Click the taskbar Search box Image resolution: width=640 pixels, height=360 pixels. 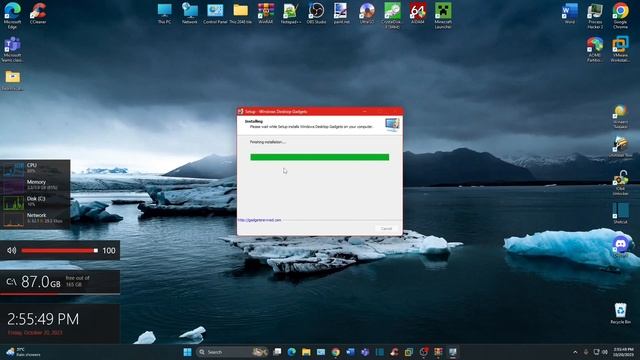[232, 352]
